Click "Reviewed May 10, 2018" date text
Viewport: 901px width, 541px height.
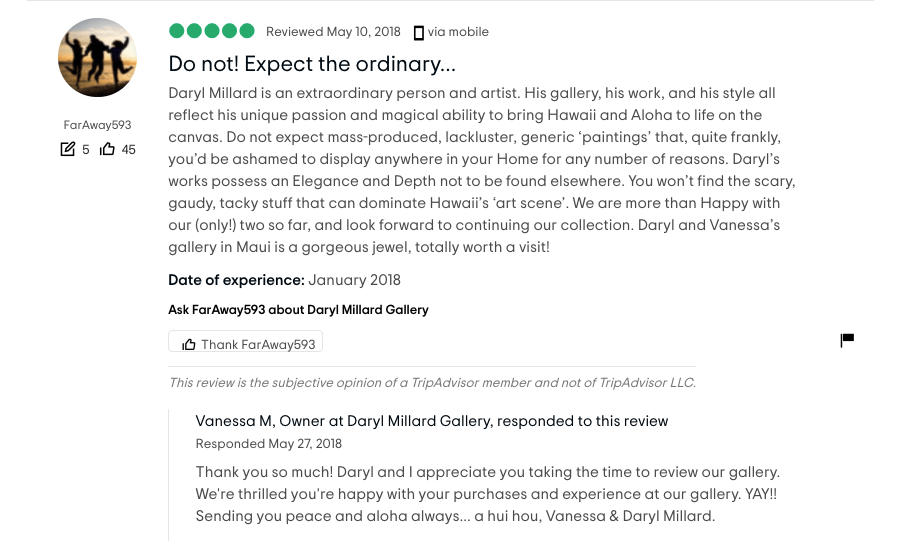tap(333, 32)
